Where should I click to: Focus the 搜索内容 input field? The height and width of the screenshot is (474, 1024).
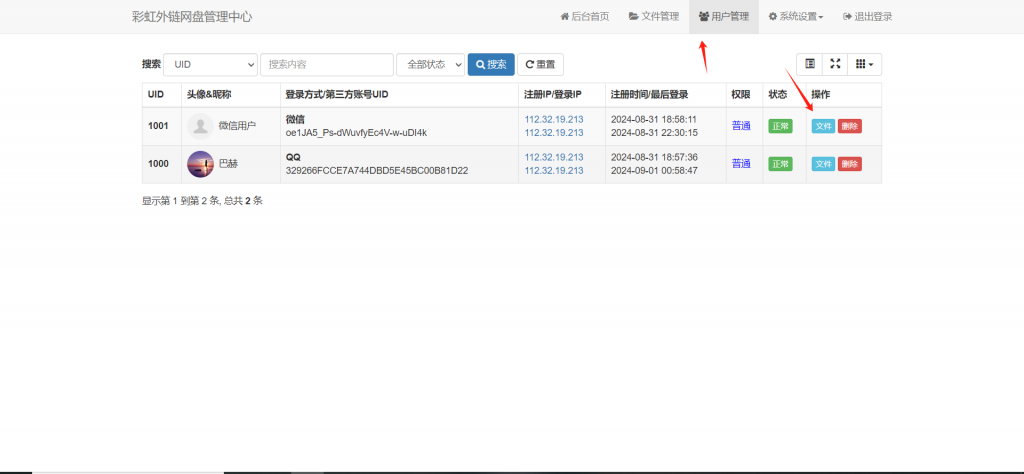click(x=327, y=65)
